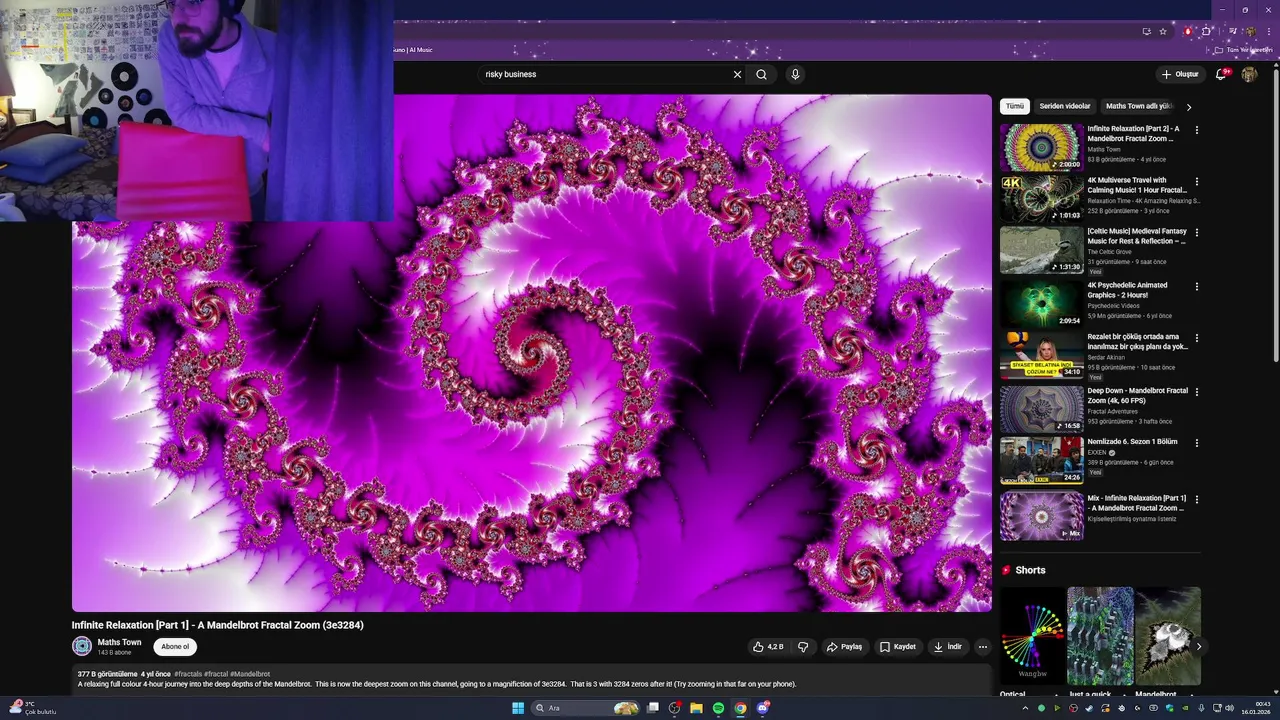1280x720 pixels.
Task: Open the Chrome extensions puzzle icon
Action: [x=1207, y=31]
